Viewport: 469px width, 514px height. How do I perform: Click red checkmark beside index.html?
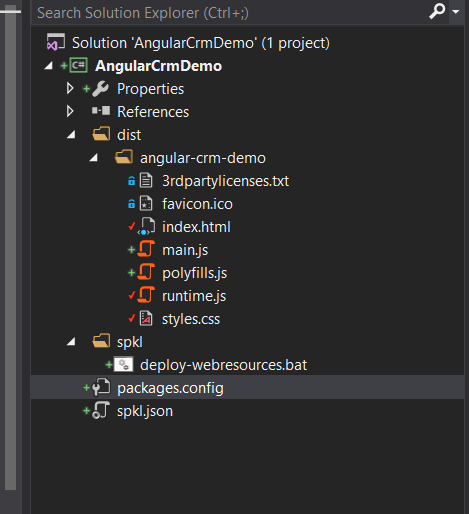[132, 226]
